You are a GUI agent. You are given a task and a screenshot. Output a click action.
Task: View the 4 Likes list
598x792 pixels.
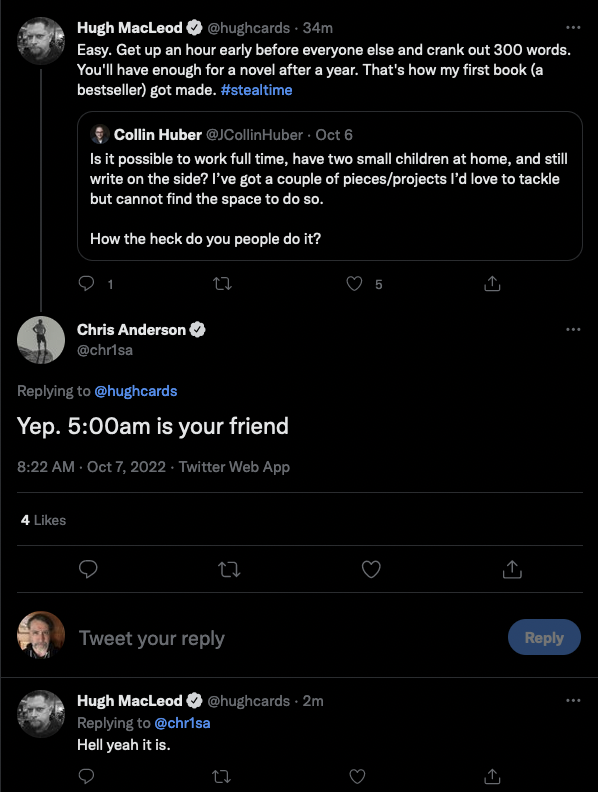point(43,520)
